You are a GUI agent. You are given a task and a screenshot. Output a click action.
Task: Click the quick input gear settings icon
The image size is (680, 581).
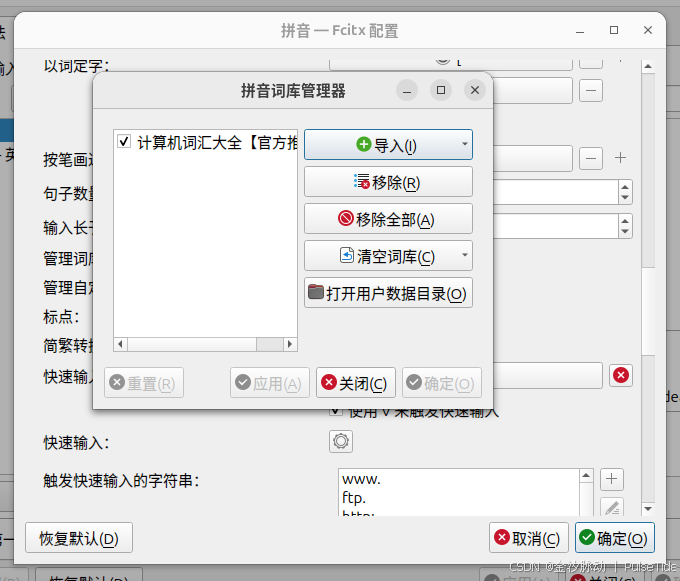tap(341, 441)
